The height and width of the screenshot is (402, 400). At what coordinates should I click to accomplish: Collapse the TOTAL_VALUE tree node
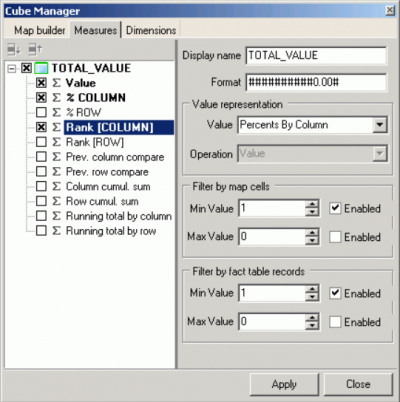[x=12, y=69]
